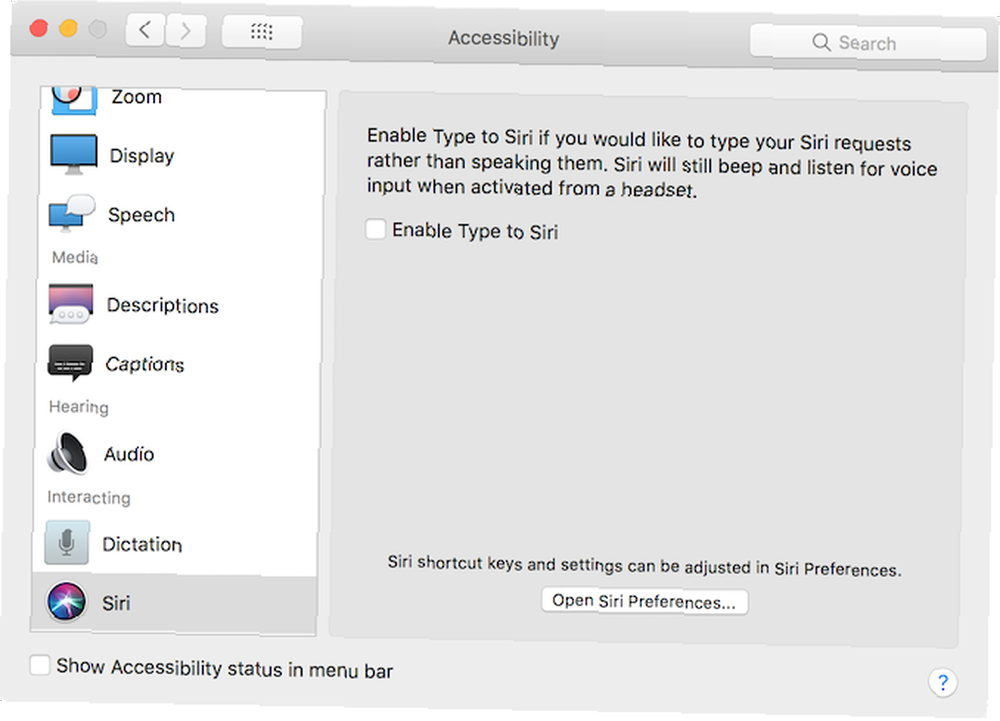
Task: Select Zoom in the sidebar list
Action: 182,101
